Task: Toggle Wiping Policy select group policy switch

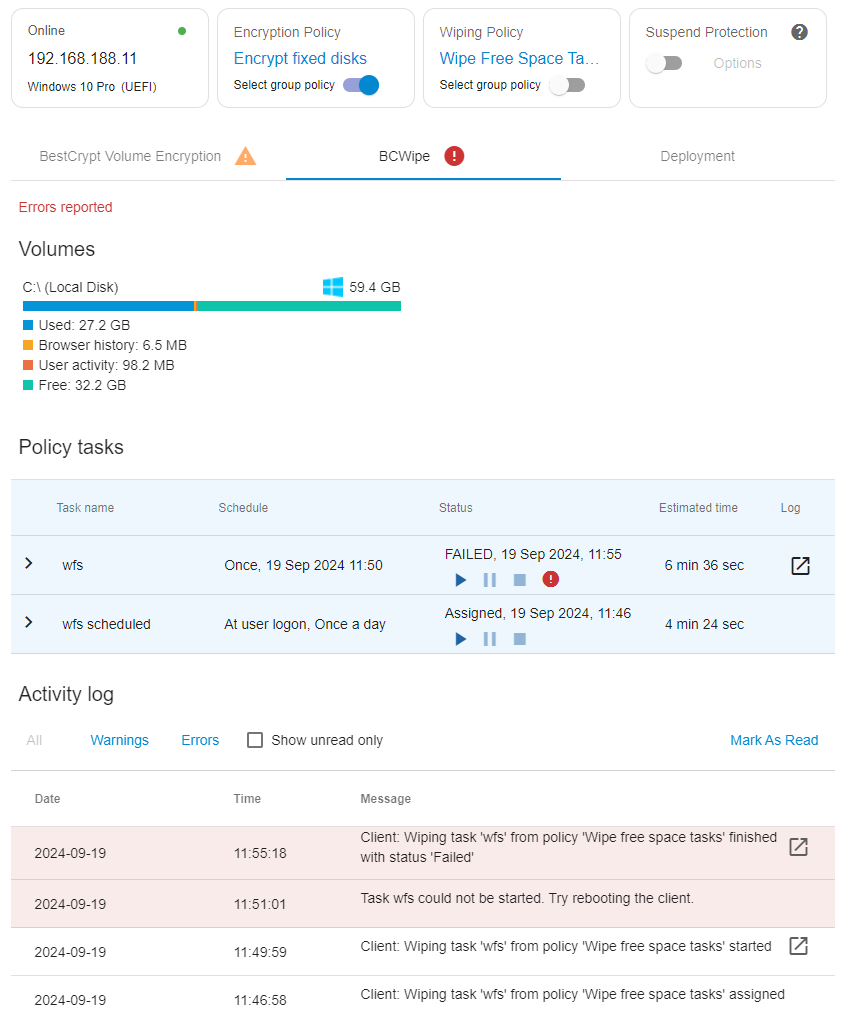Action: (567, 85)
